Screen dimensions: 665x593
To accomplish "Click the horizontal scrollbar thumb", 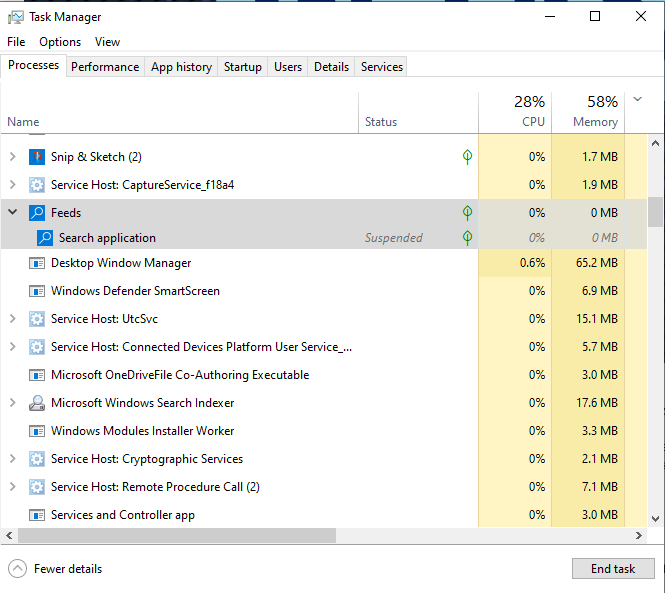I will pos(177,535).
